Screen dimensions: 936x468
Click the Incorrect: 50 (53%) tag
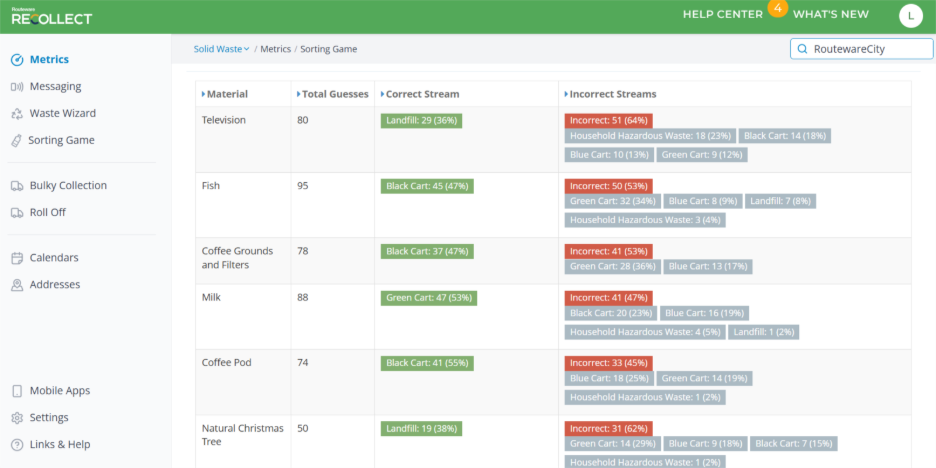point(609,186)
